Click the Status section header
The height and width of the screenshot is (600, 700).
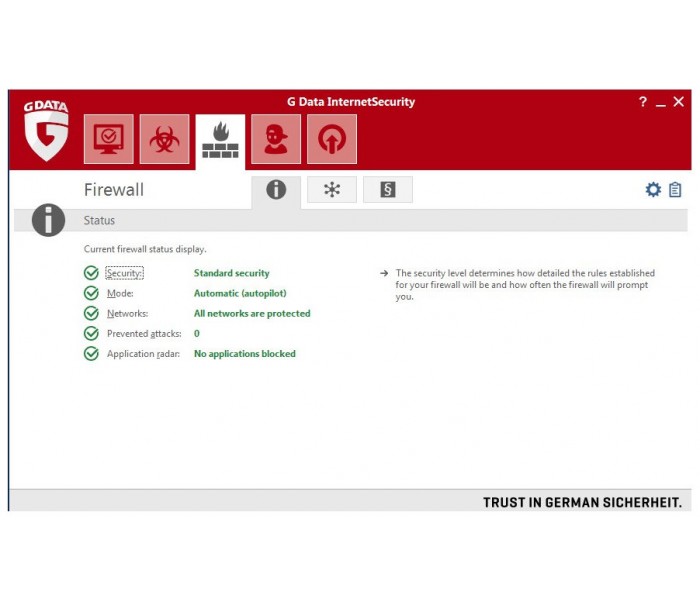tap(350, 220)
